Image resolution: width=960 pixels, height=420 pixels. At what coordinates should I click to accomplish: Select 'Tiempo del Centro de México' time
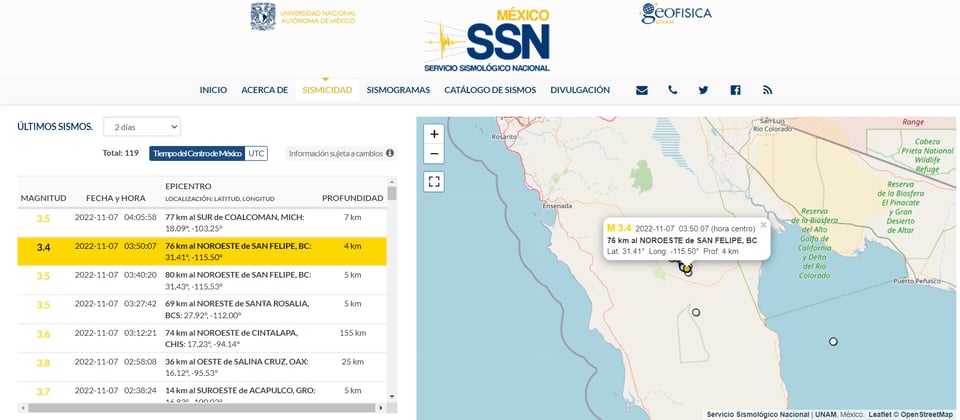tap(197, 154)
